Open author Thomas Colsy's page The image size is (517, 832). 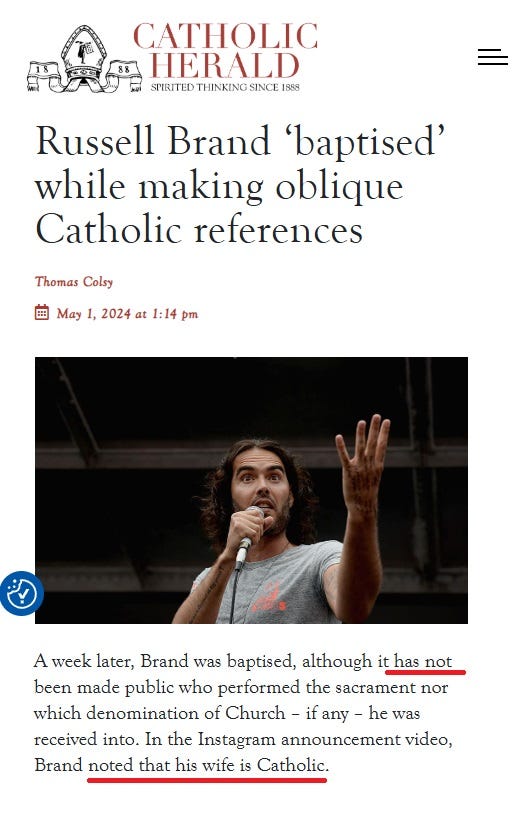tap(74, 282)
